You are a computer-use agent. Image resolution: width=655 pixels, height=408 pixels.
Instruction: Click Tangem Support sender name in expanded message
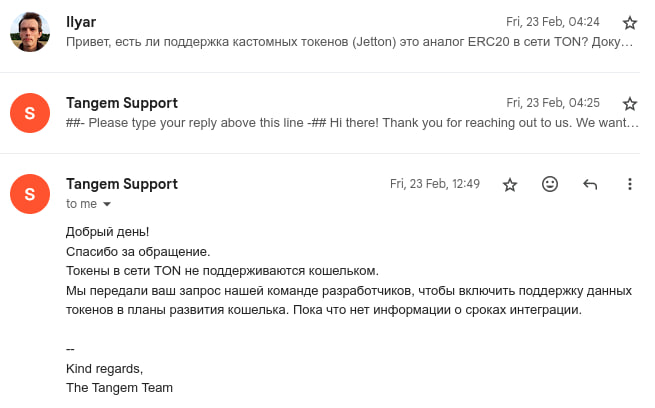pos(121,184)
